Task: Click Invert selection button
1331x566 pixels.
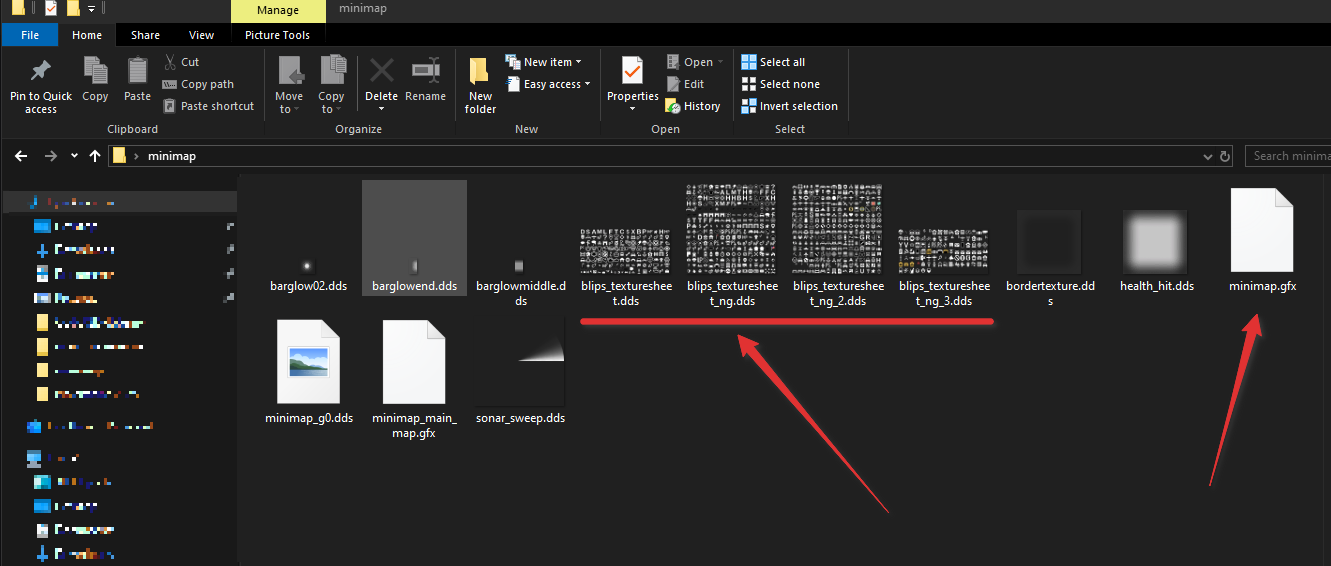Action: [789, 106]
